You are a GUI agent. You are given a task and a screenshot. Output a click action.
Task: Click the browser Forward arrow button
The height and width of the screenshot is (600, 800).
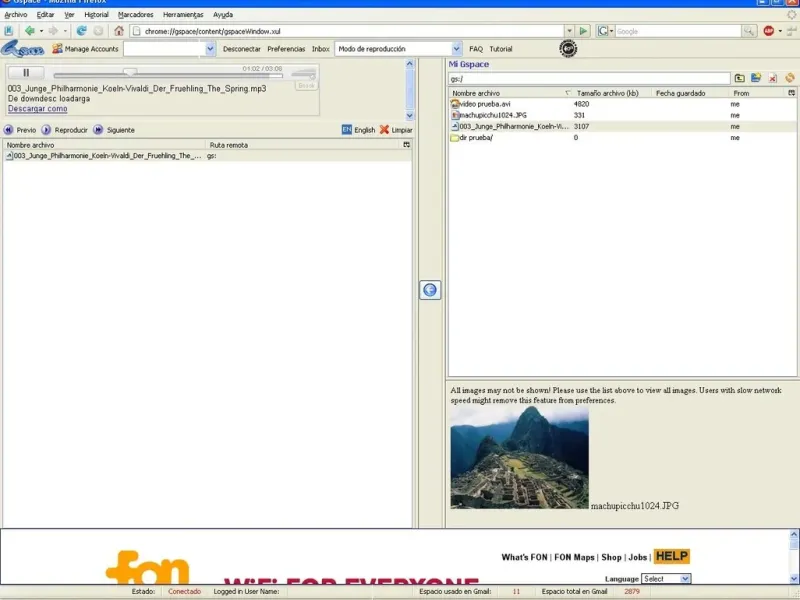click(53, 31)
